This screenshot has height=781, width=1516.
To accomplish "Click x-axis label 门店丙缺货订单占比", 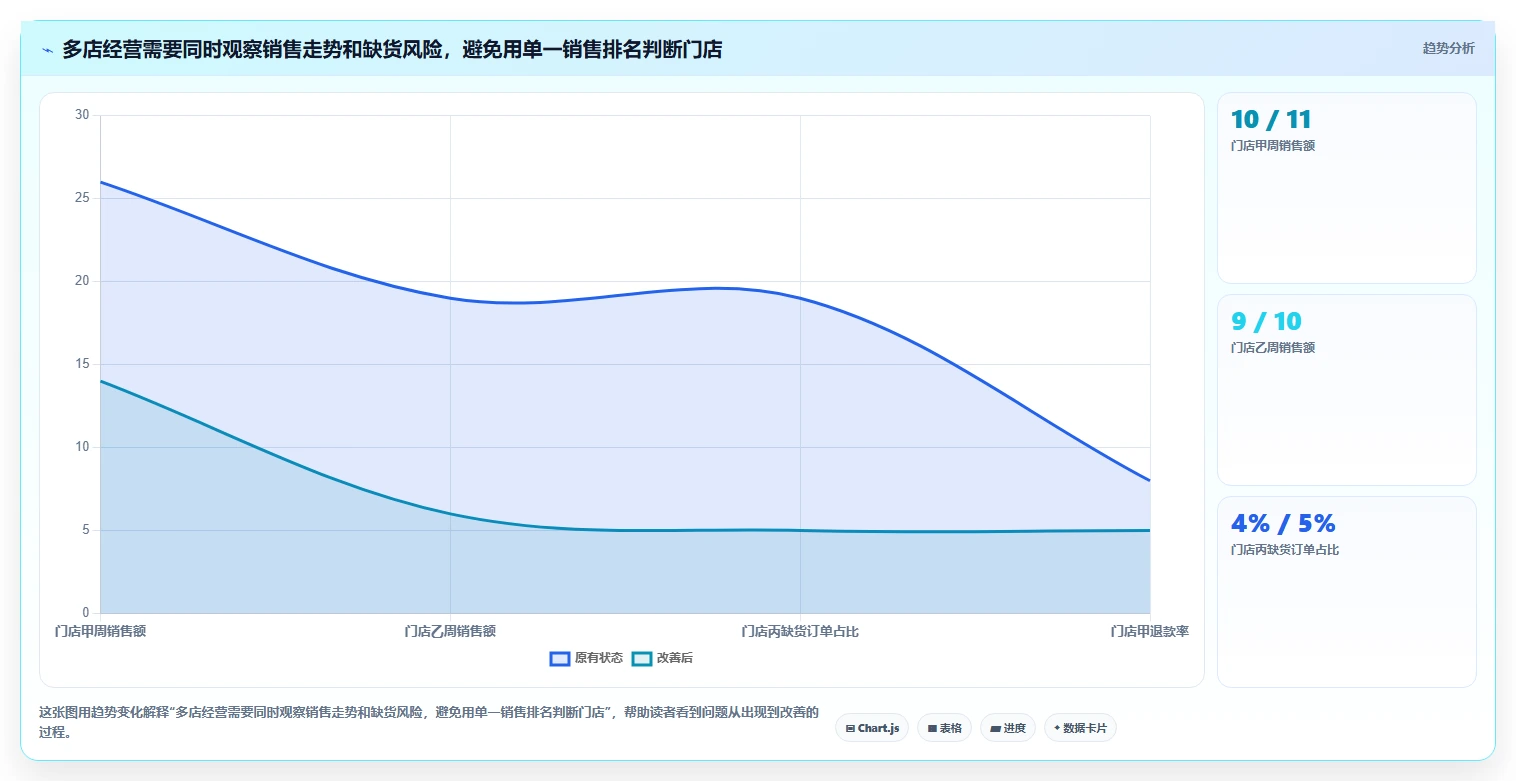I will pyautogui.click(x=800, y=632).
